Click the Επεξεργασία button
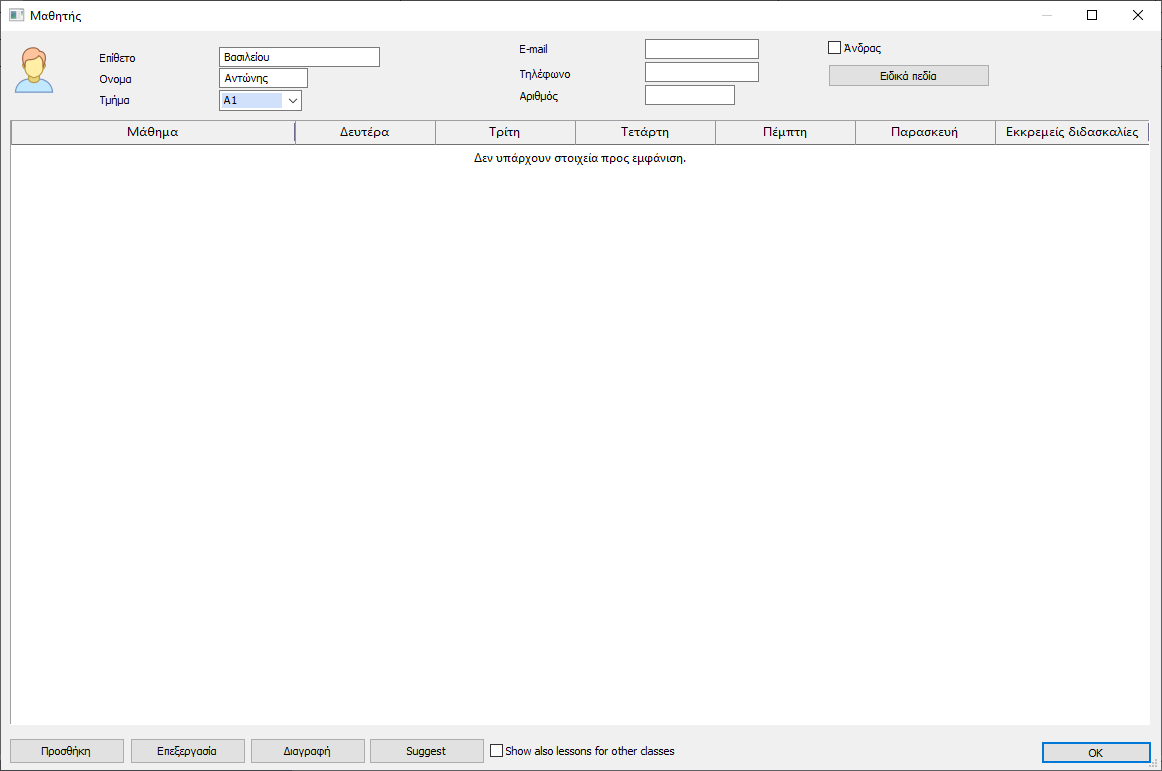The image size is (1162, 771). pyautogui.click(x=187, y=751)
